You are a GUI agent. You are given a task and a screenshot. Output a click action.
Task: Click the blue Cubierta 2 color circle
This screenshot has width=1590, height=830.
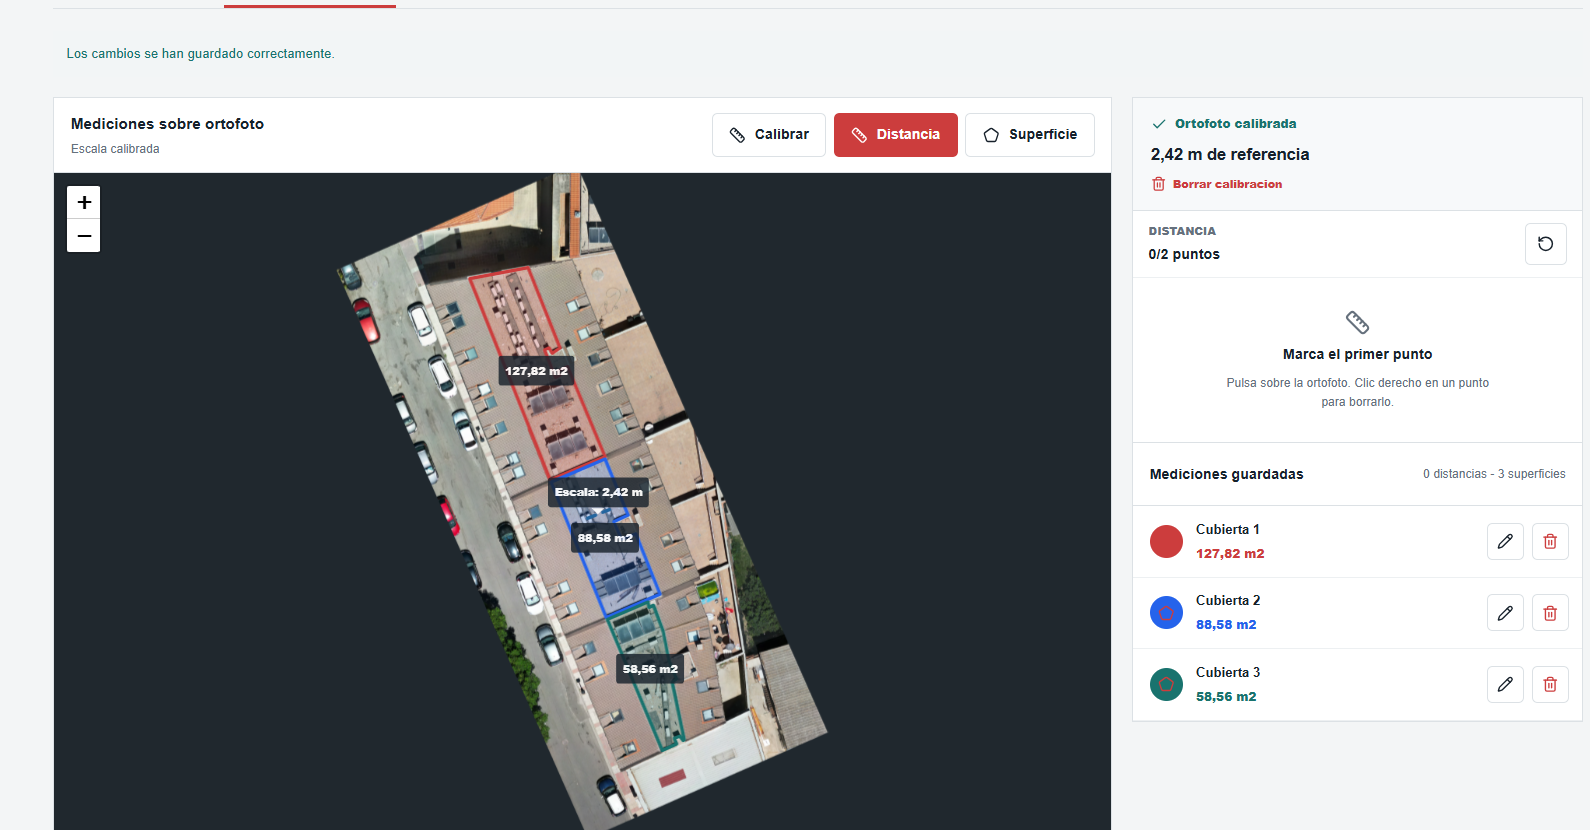[x=1166, y=613]
